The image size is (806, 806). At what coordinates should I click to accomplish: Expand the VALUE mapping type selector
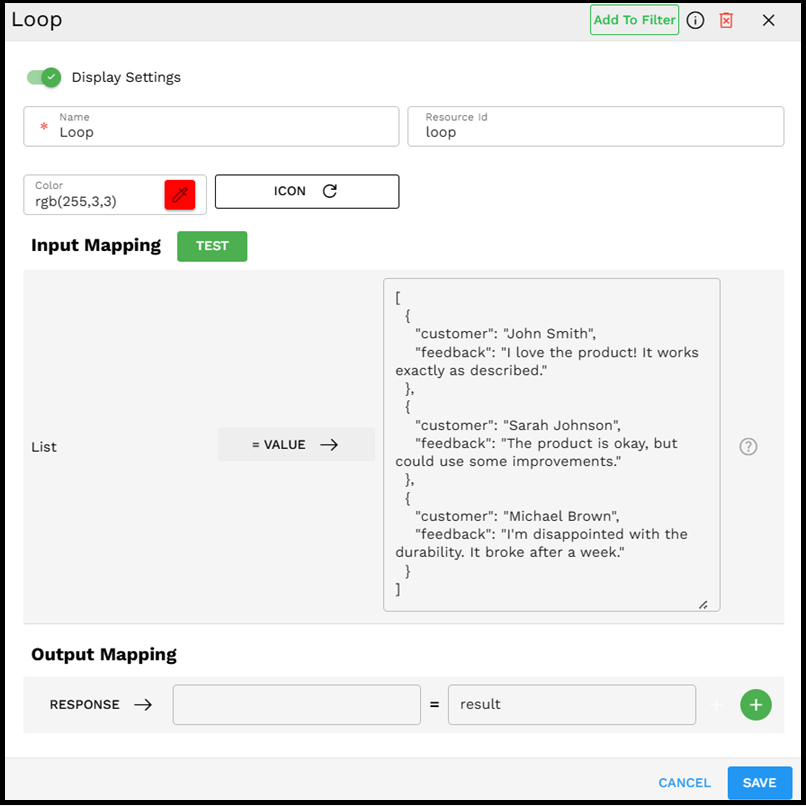coord(296,446)
